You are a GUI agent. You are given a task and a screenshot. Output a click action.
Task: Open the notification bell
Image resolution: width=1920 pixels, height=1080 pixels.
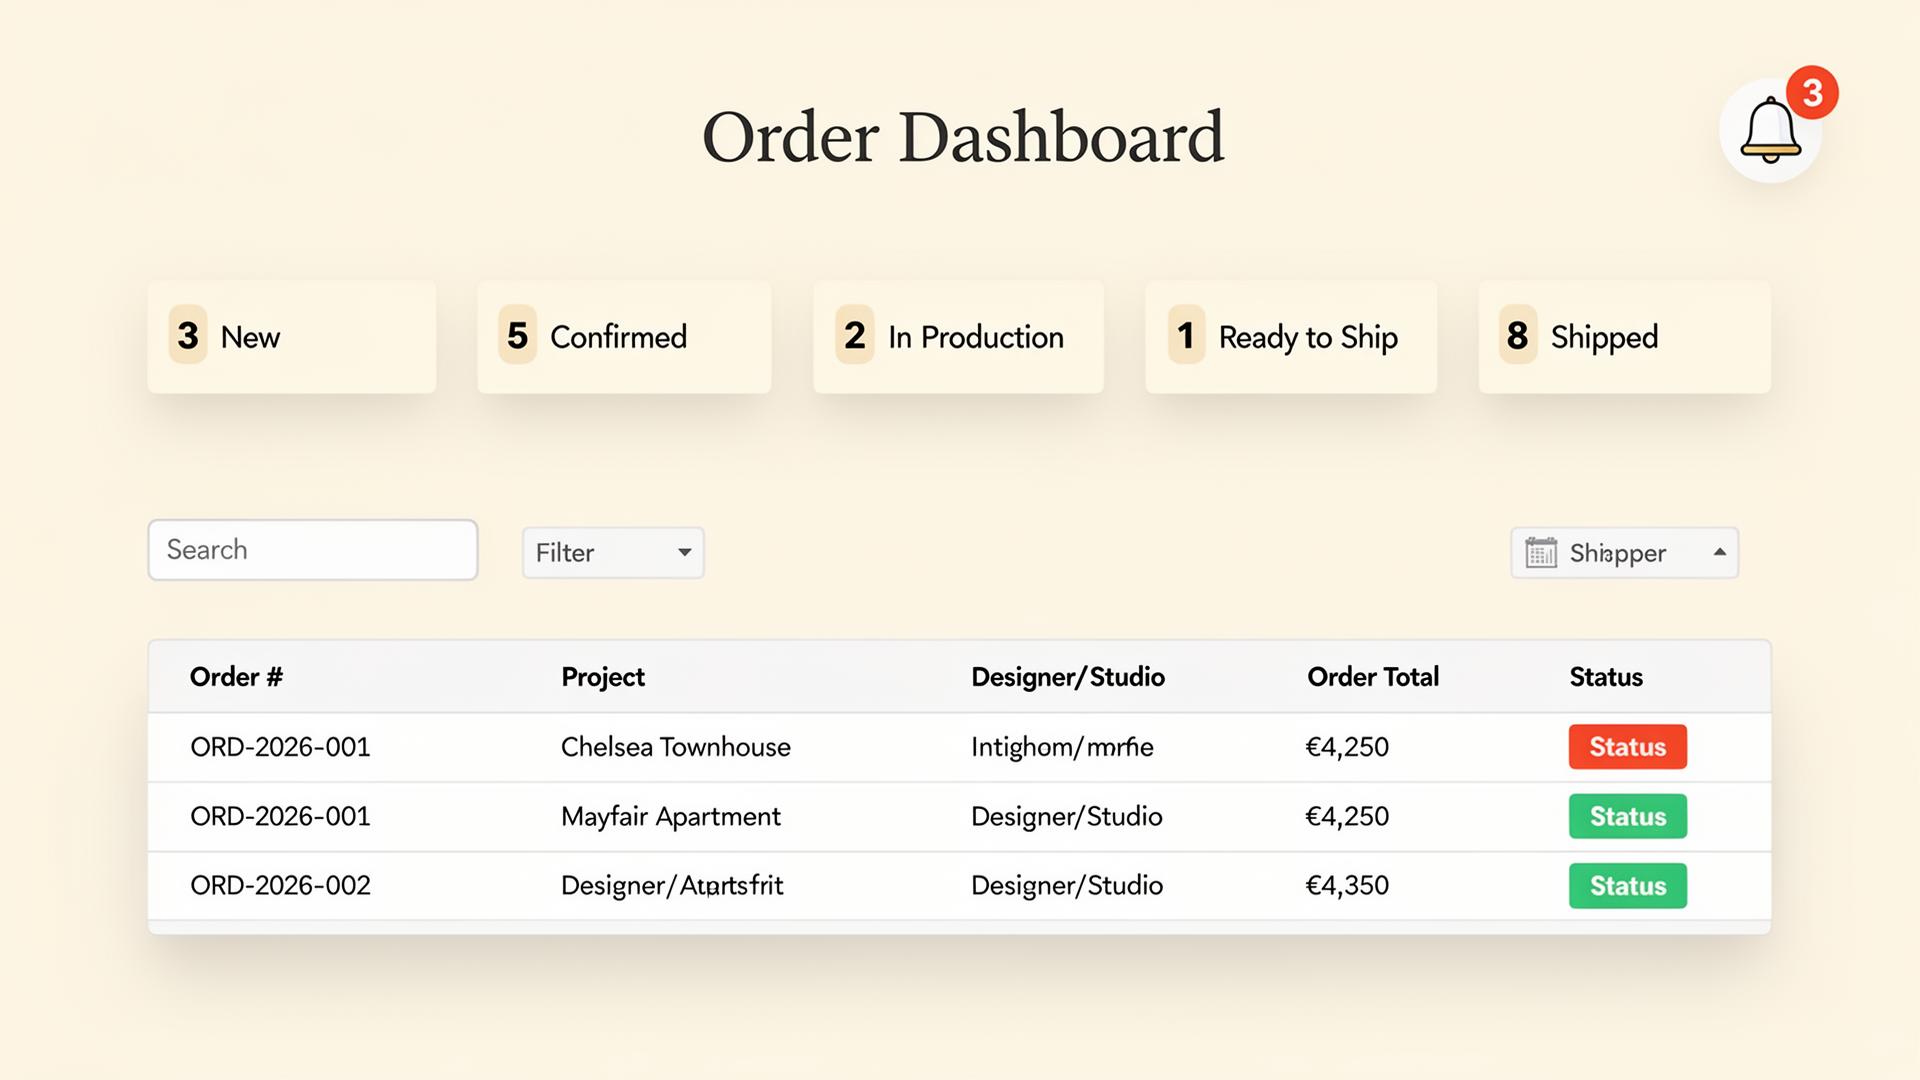click(x=1770, y=131)
